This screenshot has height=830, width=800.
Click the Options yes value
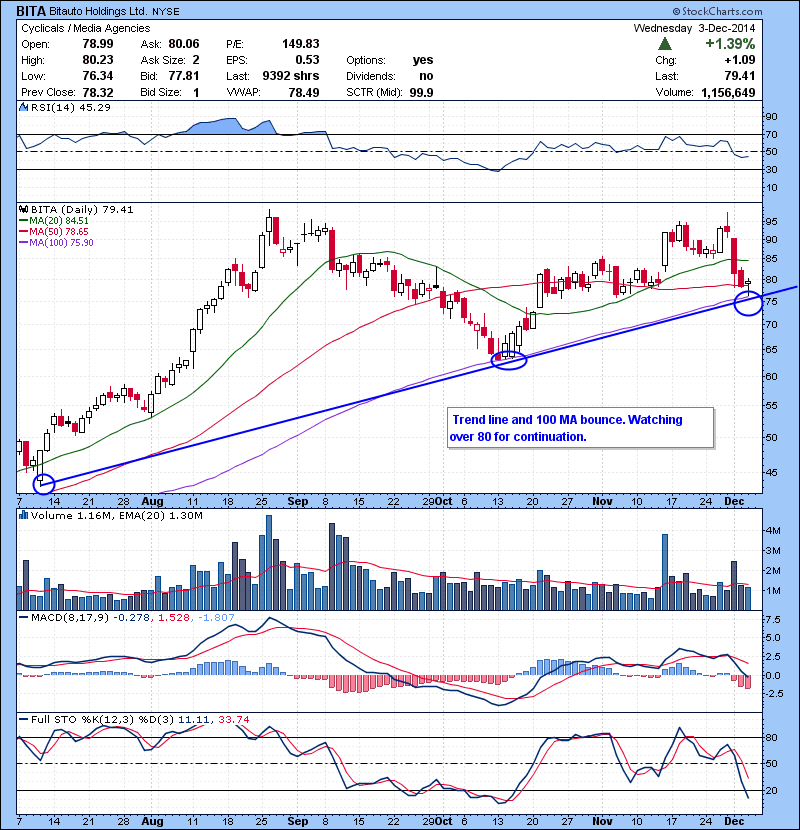pos(423,60)
